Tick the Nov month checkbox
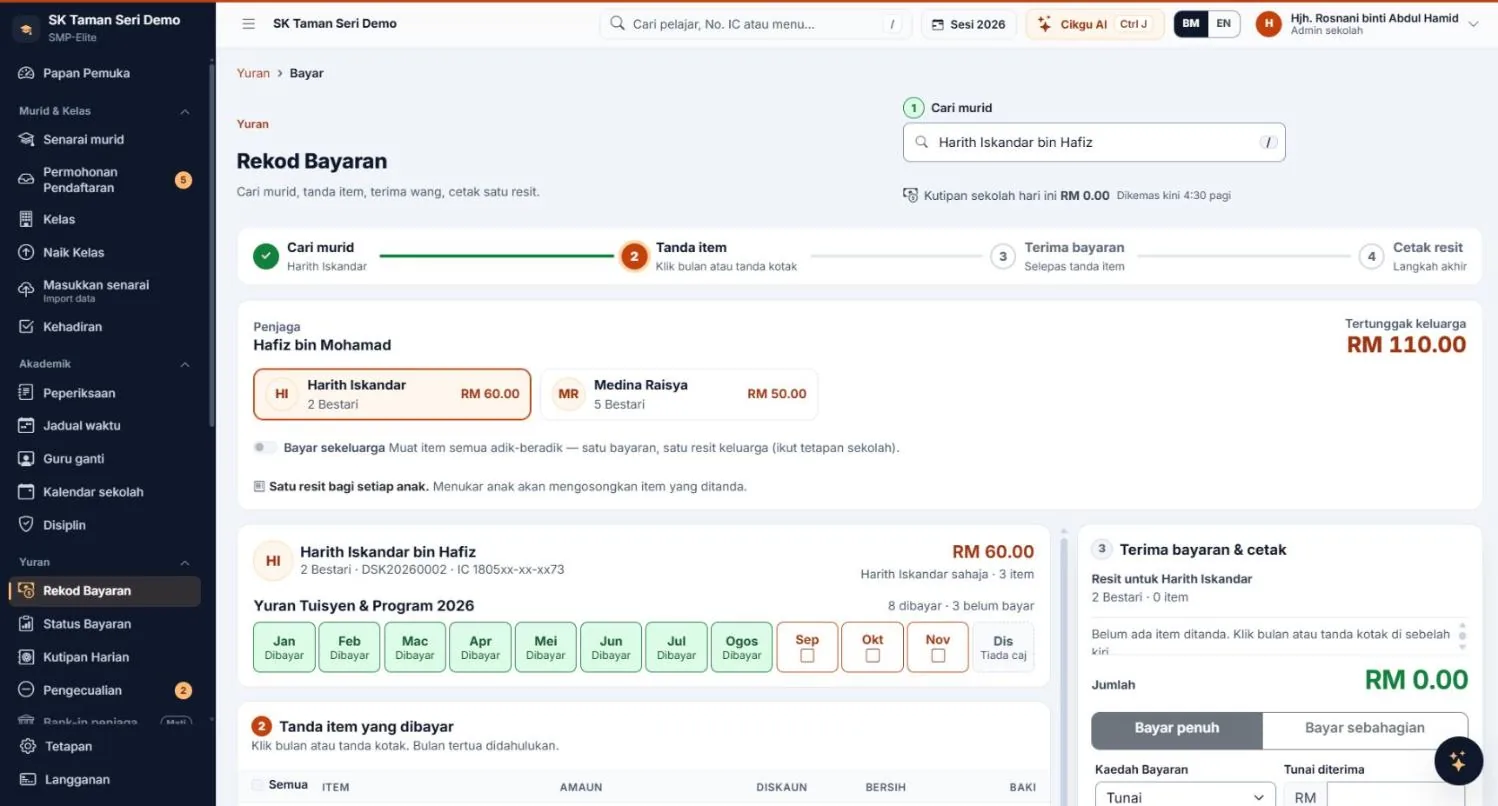The width and height of the screenshot is (1498, 806). coord(938,656)
